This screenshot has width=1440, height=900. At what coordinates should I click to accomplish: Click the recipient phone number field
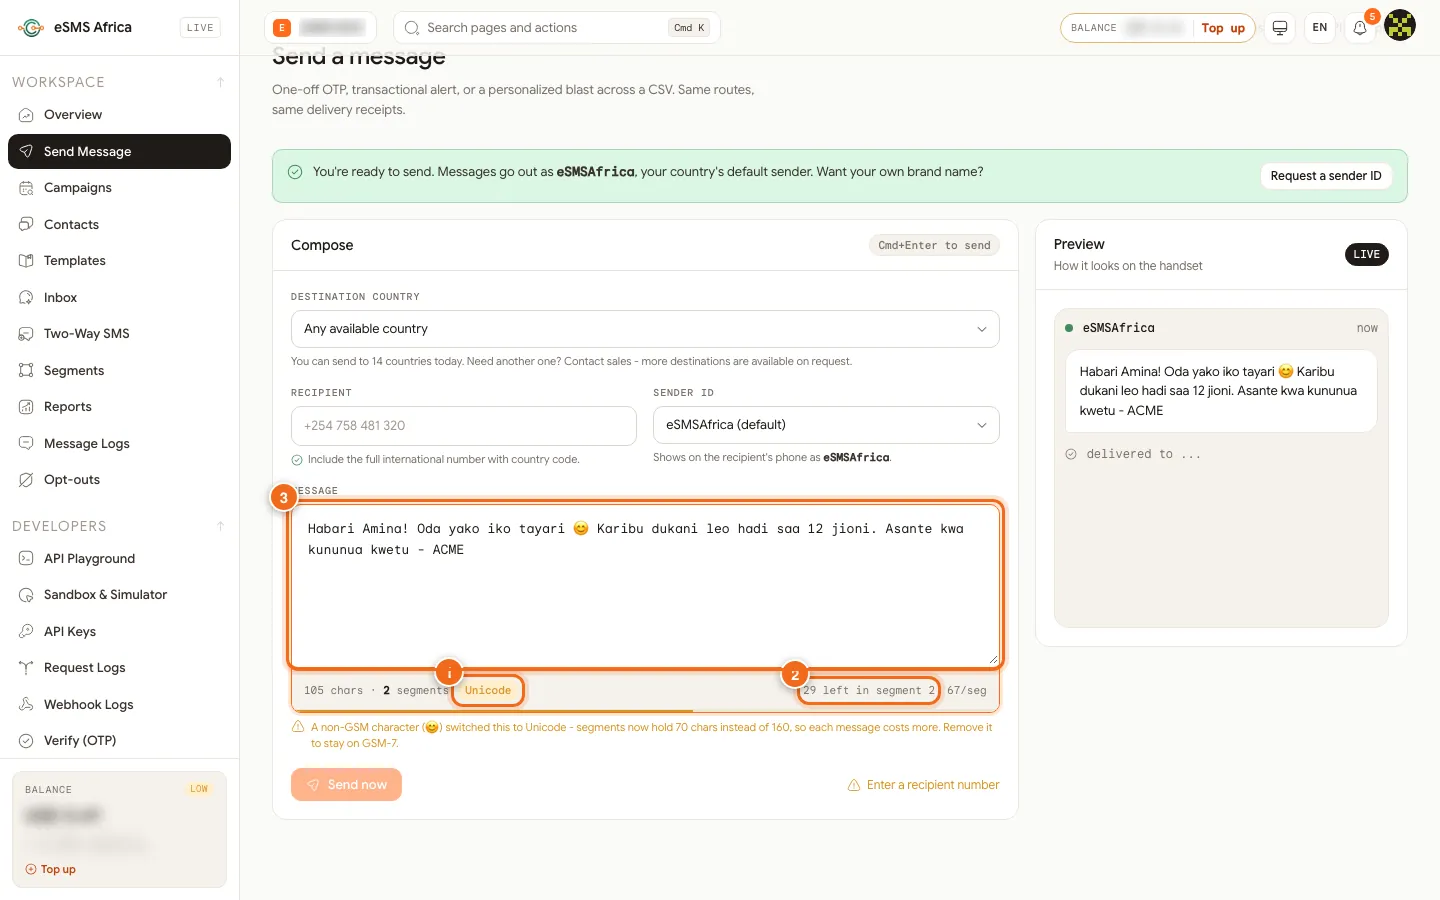(x=464, y=426)
